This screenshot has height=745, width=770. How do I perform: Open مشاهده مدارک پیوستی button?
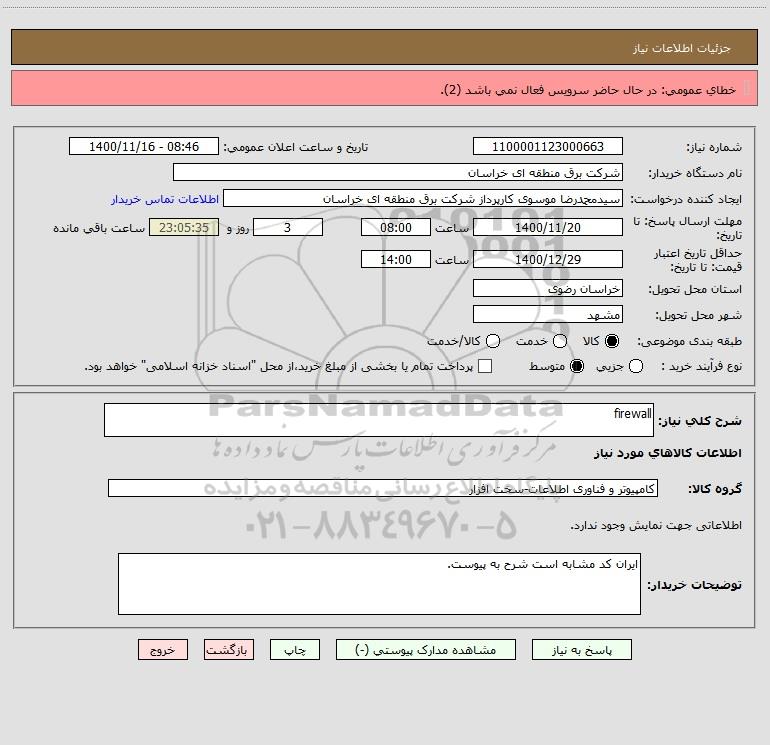(x=426, y=650)
